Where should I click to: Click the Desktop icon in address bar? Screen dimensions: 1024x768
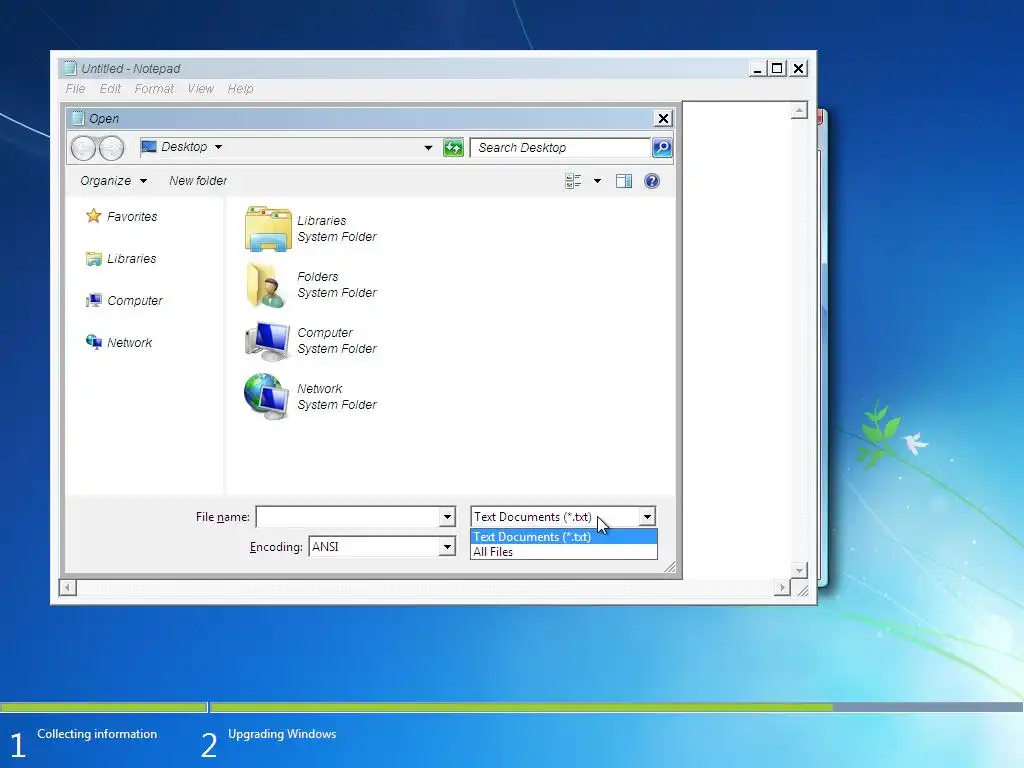click(149, 146)
